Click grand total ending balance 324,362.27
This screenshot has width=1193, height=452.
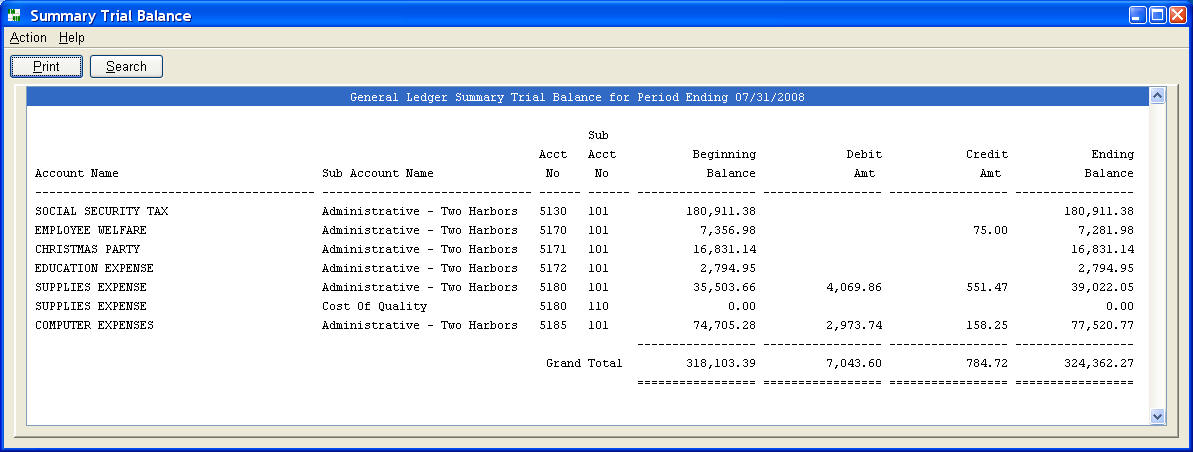coord(1099,364)
